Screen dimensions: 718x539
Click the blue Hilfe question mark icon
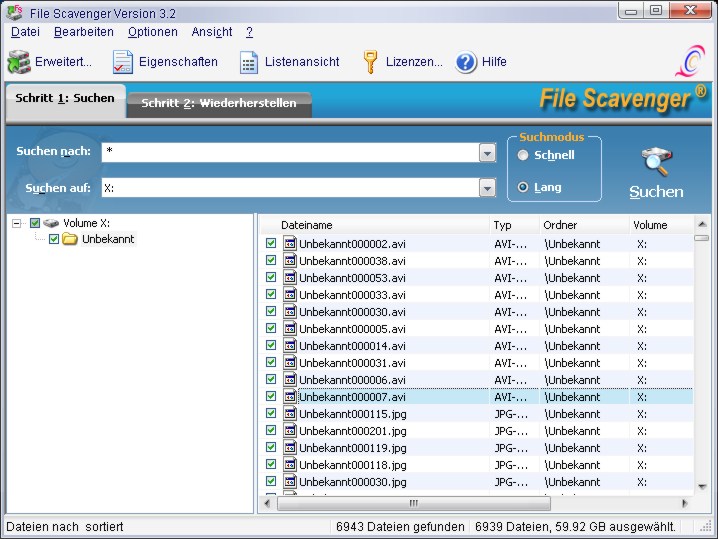pos(466,62)
